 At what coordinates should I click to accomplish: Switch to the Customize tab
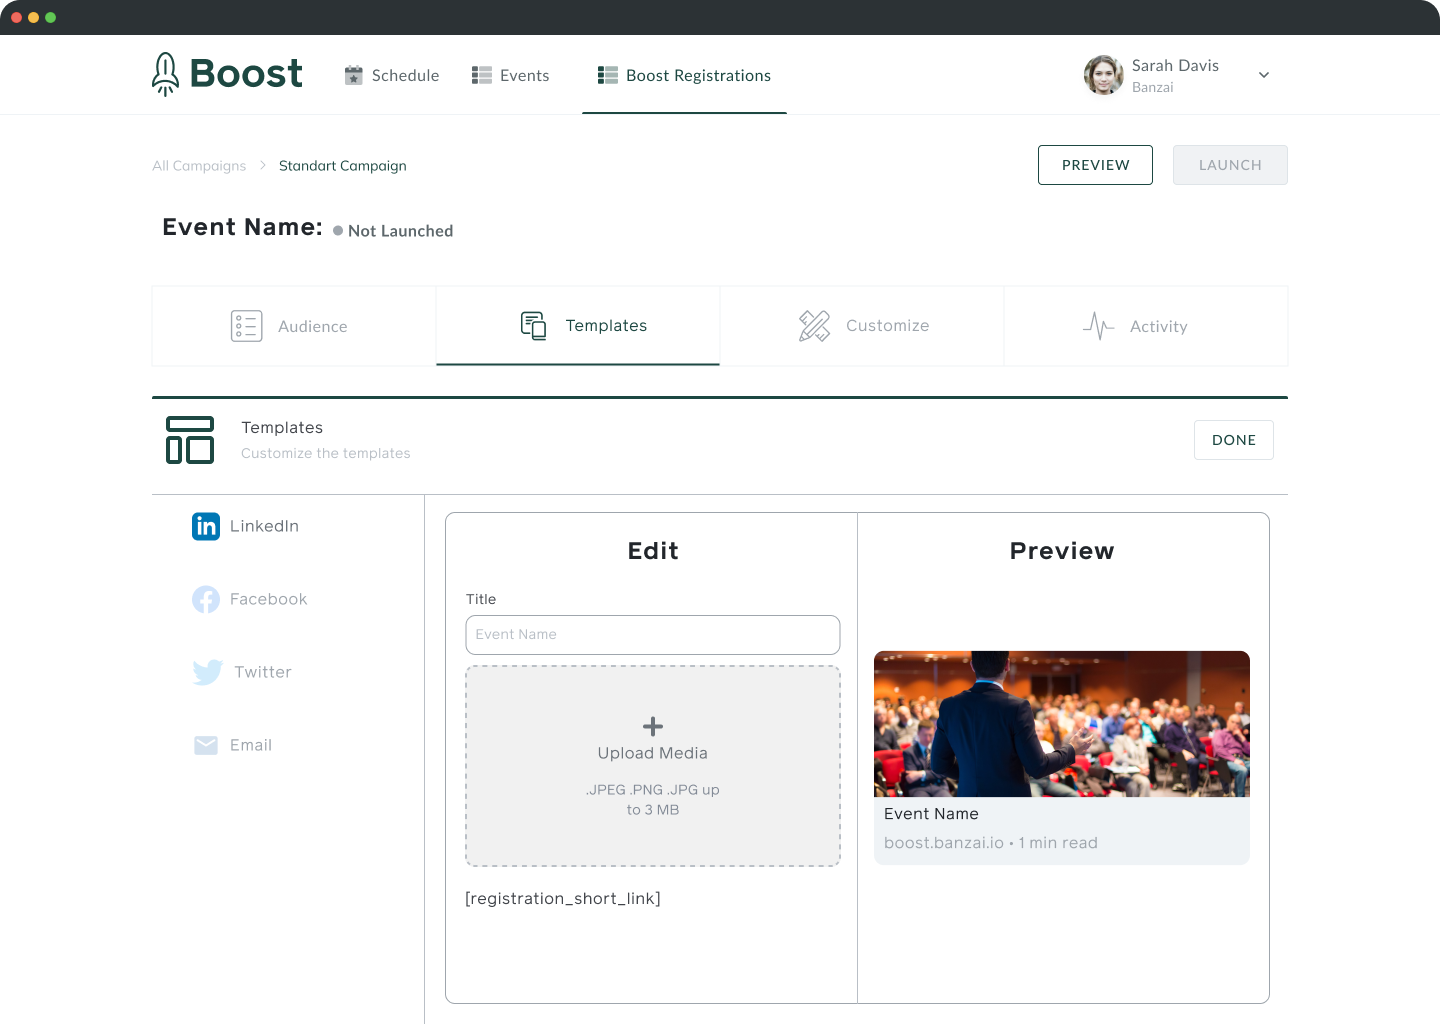click(x=862, y=326)
